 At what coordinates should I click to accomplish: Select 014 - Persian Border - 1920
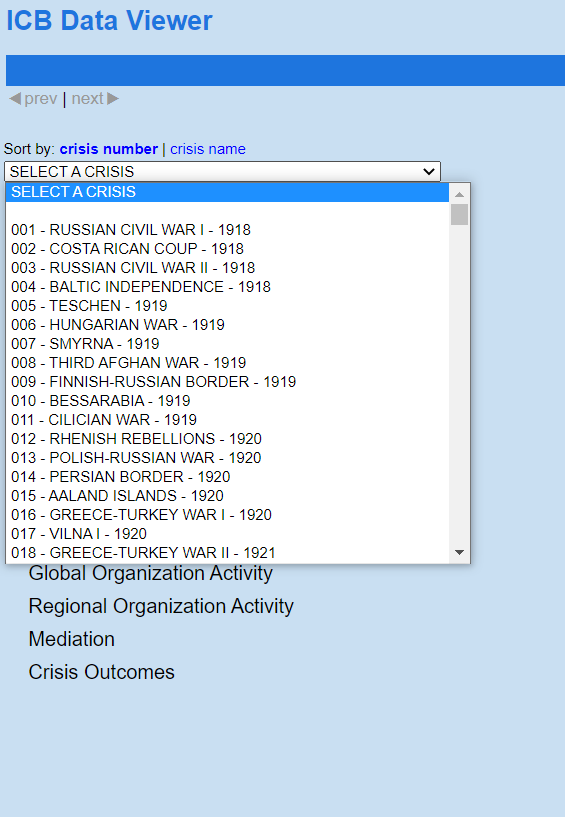pyautogui.click(x=227, y=477)
